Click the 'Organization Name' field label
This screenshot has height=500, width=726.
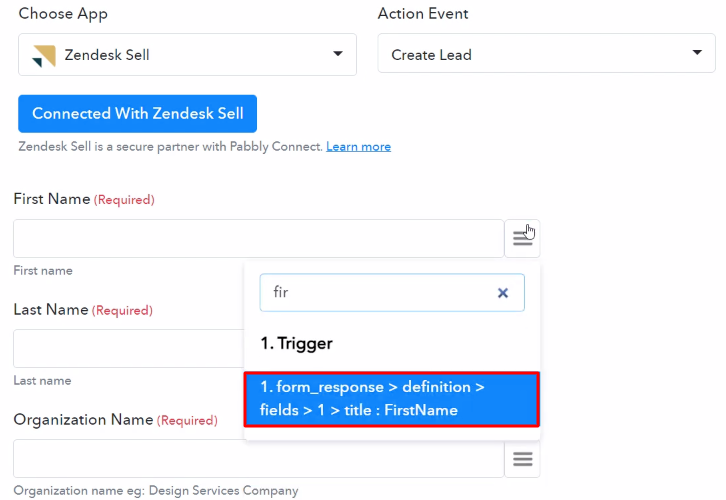[83, 419]
